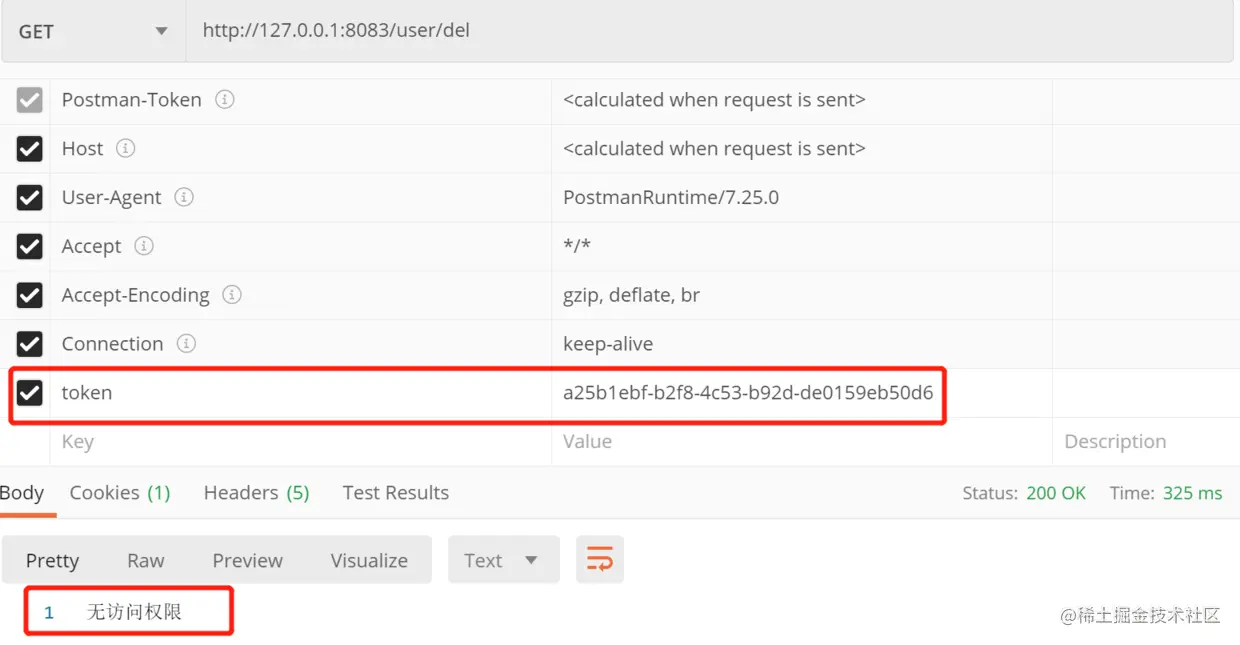Click the request URL input field
The width and height of the screenshot is (1240, 645).
tap(710, 32)
